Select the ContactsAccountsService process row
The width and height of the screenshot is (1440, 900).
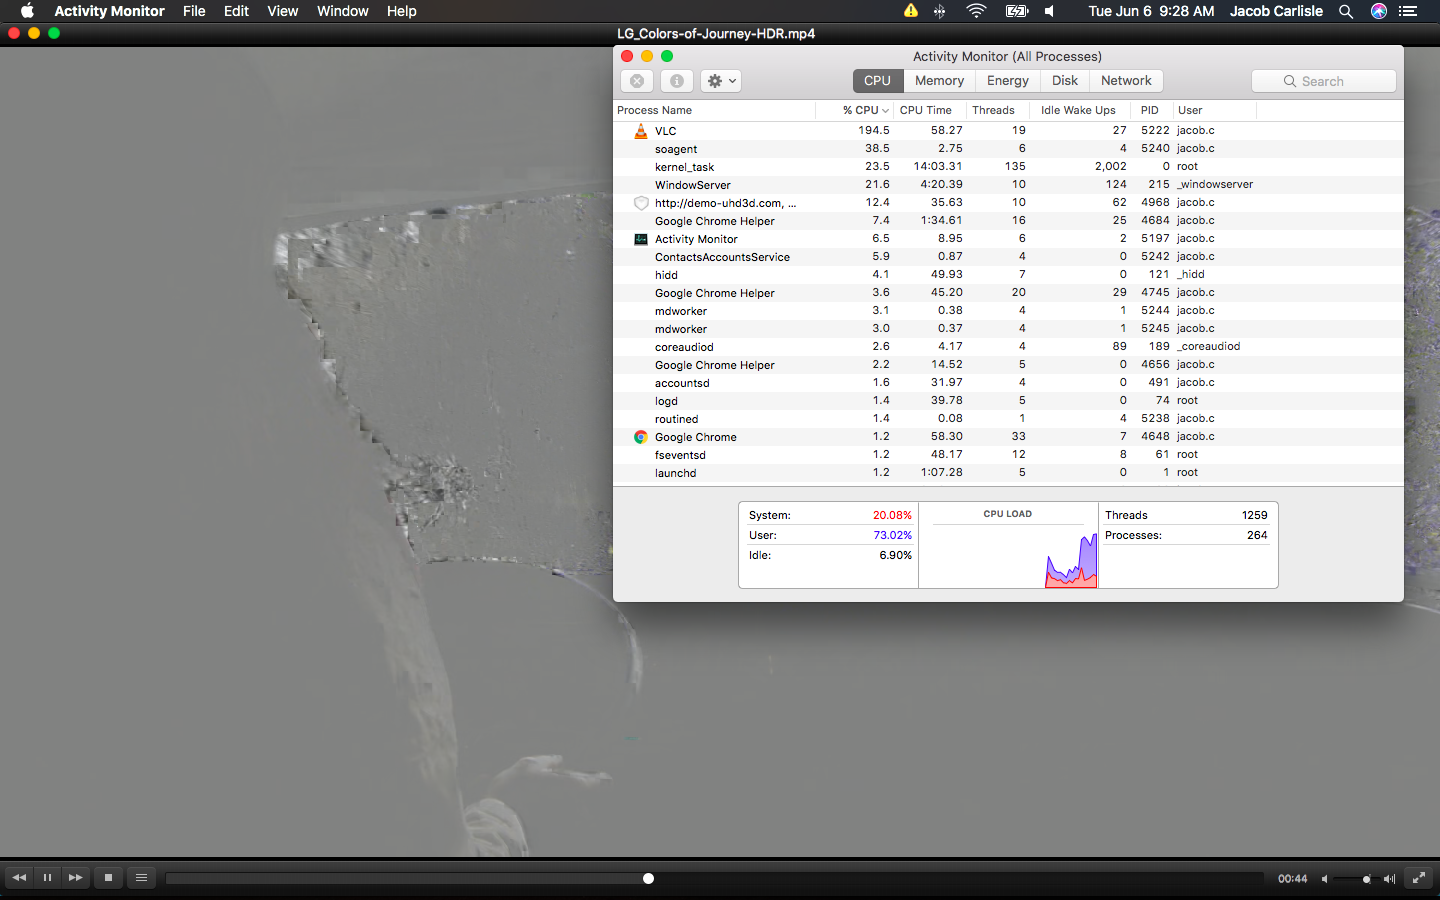click(x=1008, y=257)
